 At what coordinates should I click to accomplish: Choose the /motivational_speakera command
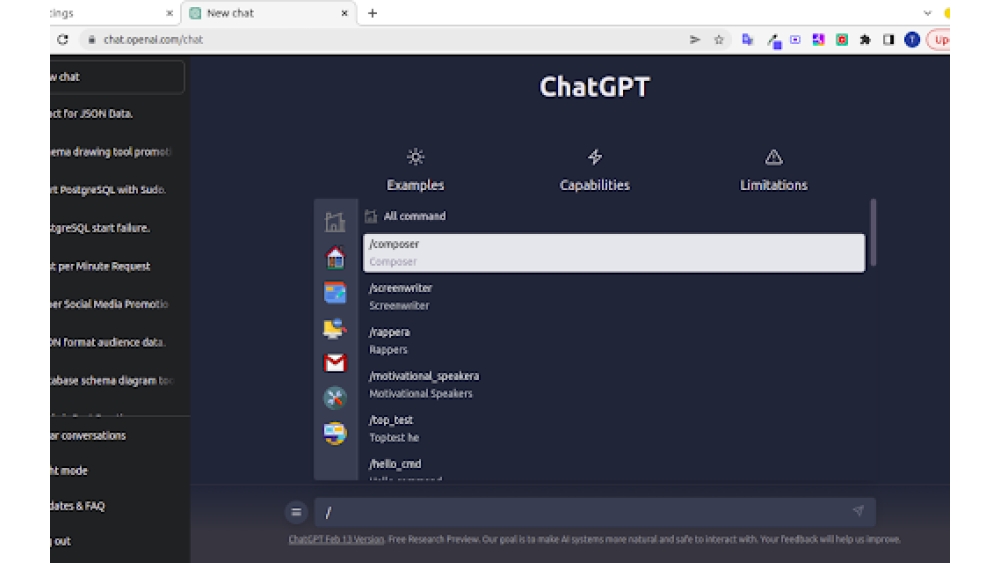[x=614, y=384]
